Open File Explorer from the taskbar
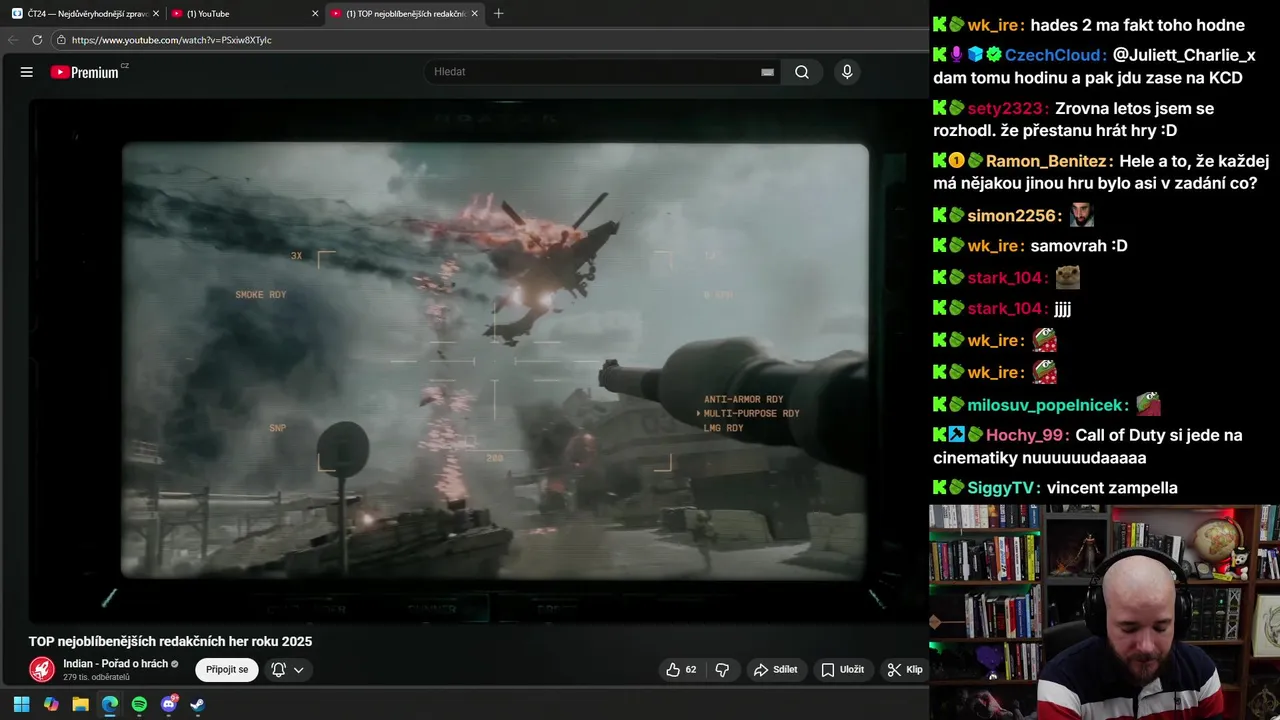 pos(80,704)
